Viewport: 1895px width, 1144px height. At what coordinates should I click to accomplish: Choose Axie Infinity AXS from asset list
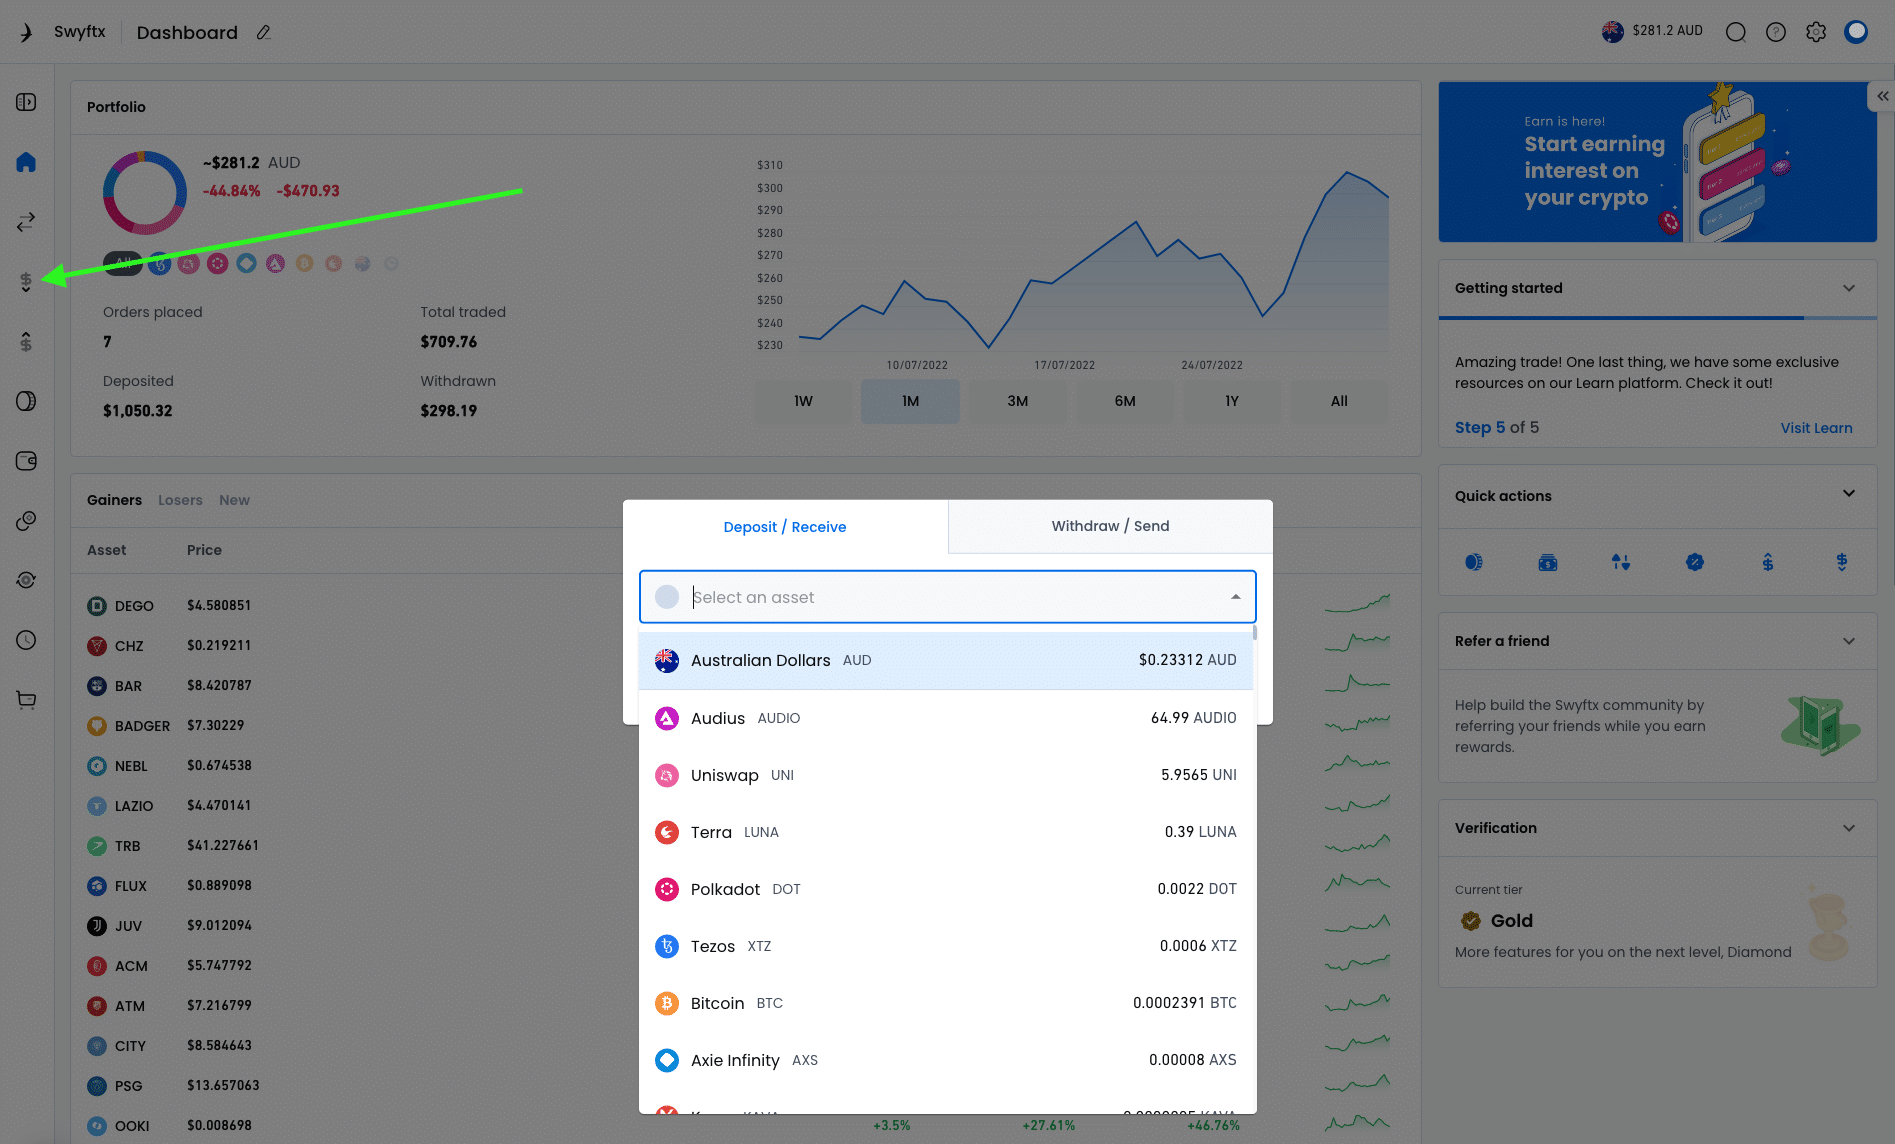[x=946, y=1060]
